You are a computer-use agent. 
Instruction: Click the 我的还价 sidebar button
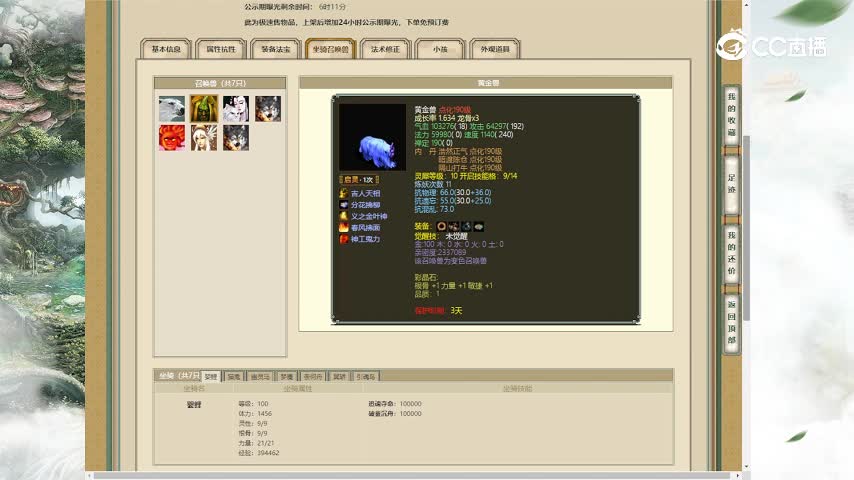(731, 253)
